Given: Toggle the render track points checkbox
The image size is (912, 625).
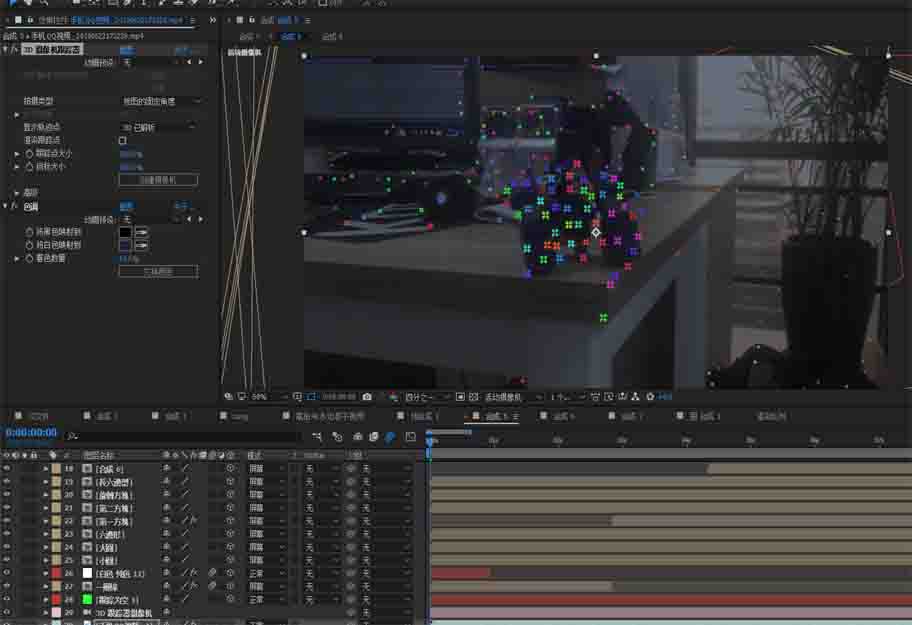Looking at the screenshot, I should coord(123,141).
